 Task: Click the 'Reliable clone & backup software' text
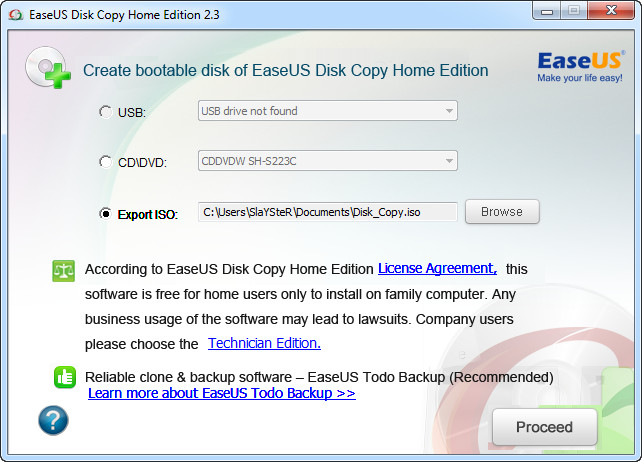click(188, 377)
